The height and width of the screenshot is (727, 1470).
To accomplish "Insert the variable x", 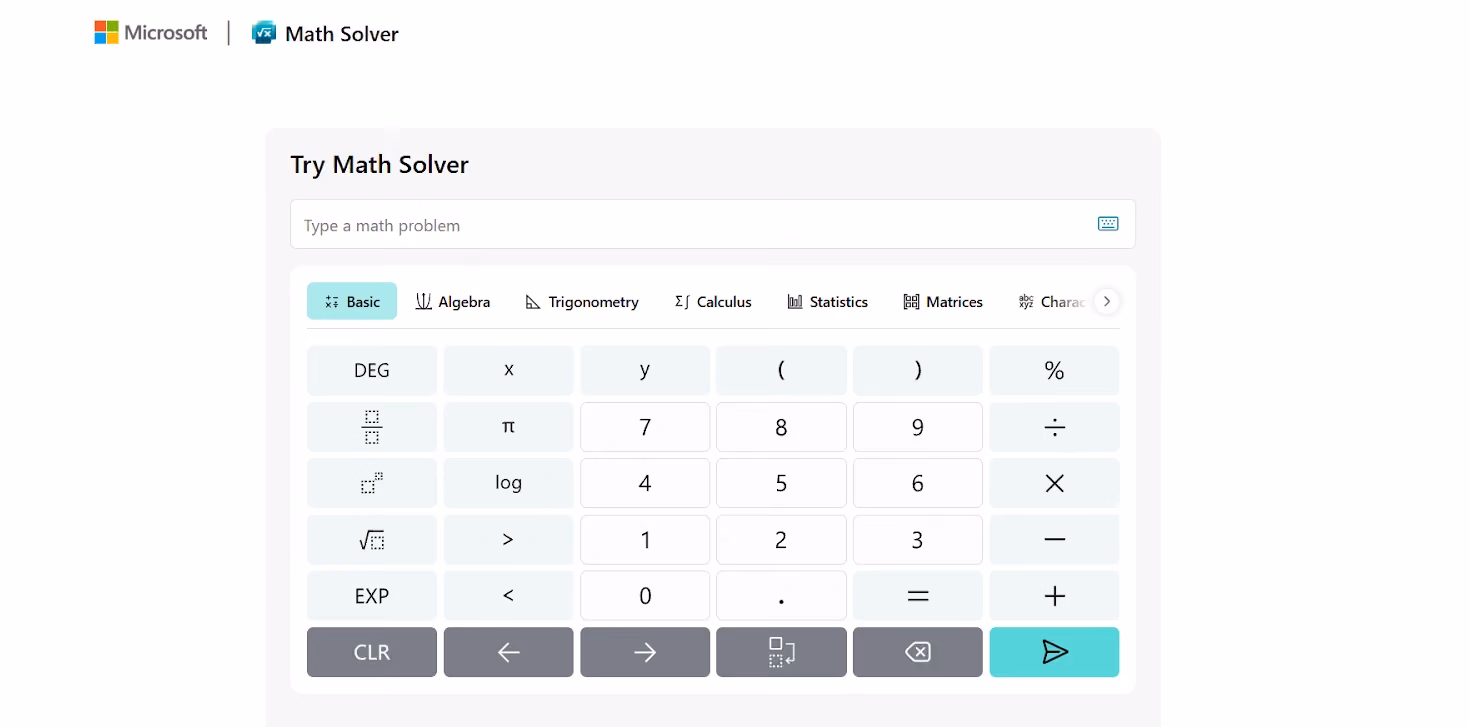I will [509, 370].
